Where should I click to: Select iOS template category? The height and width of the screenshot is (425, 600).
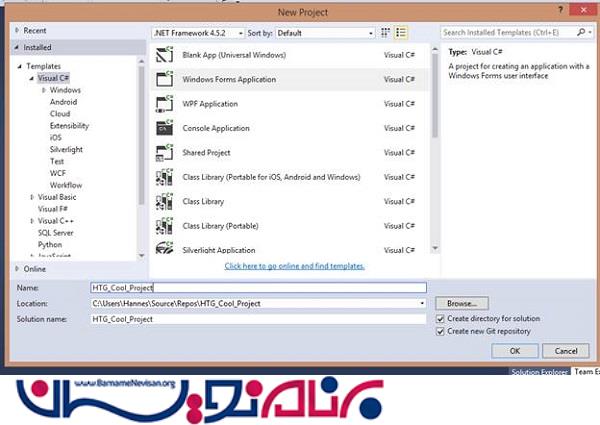pos(55,138)
